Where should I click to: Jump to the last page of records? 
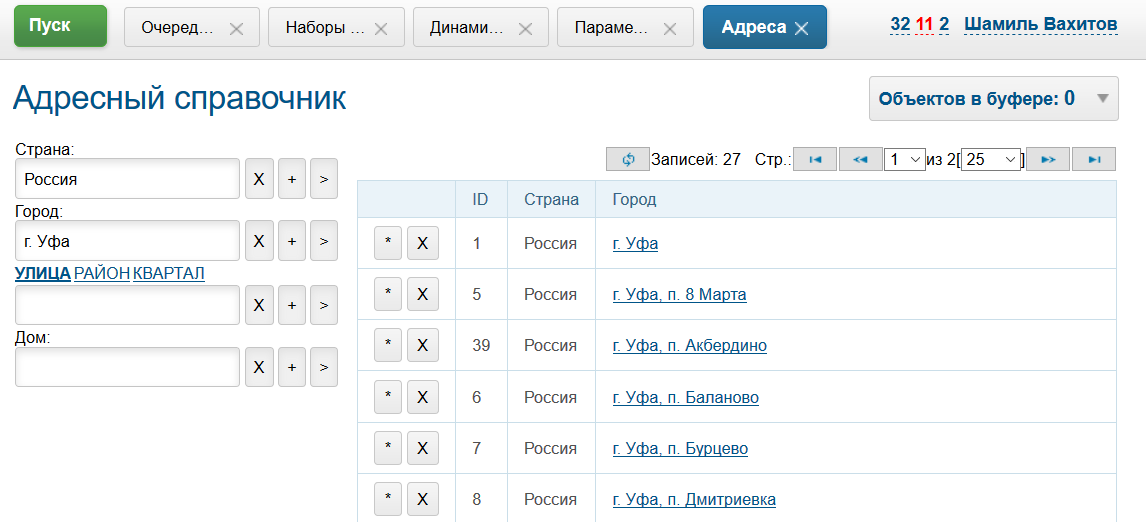tap(1094, 159)
